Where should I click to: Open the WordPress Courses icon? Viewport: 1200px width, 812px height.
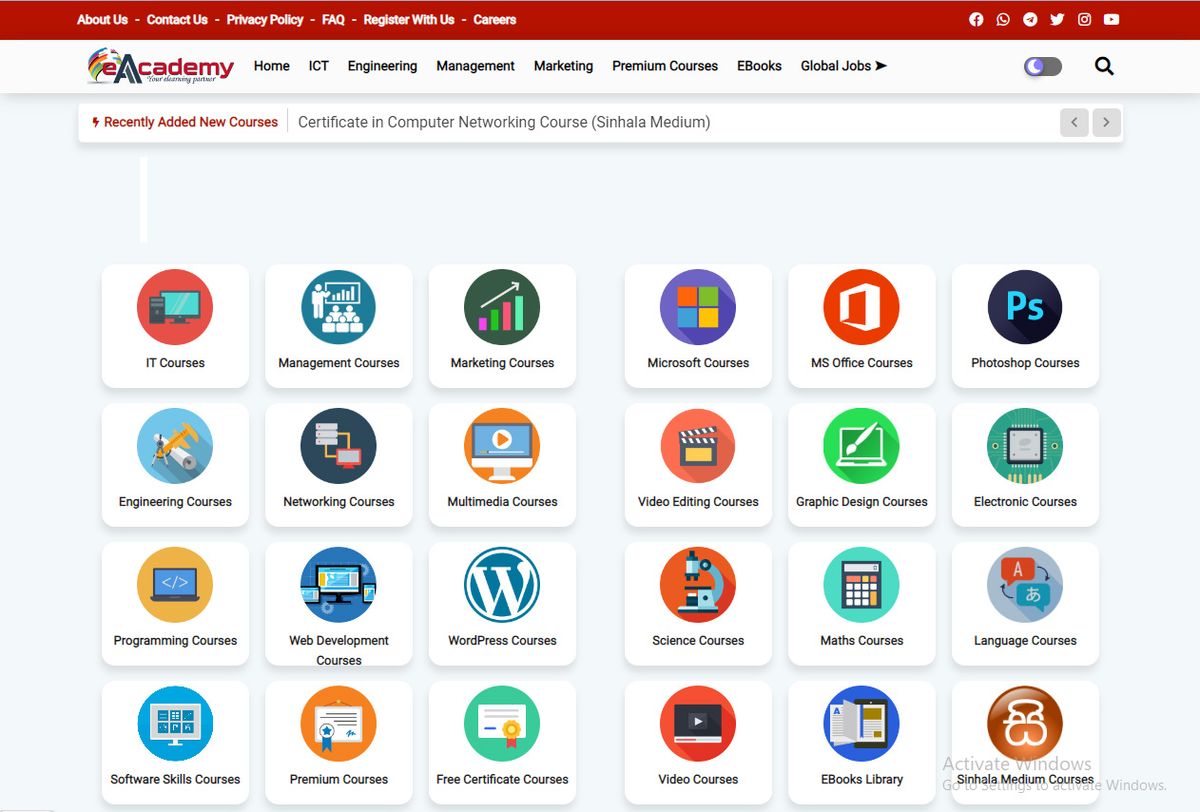502,585
